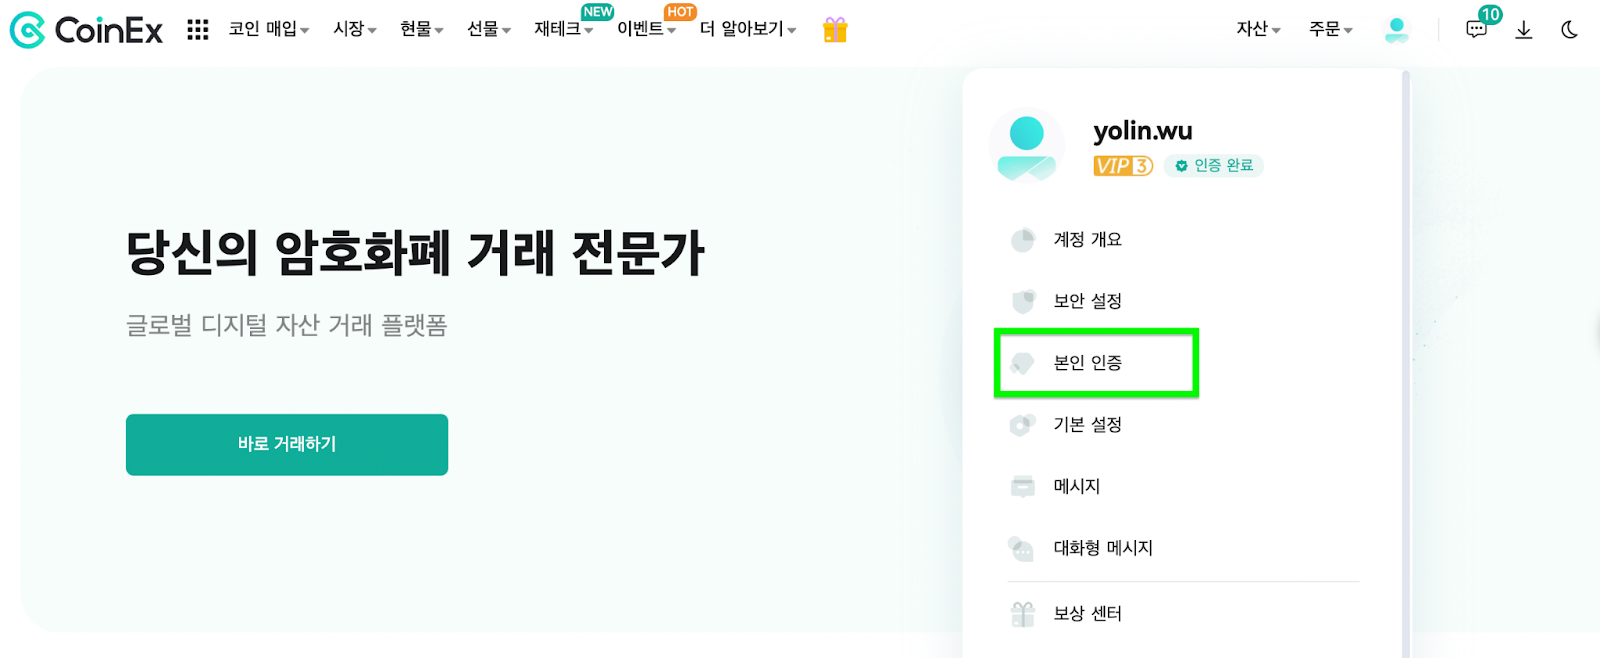Open the 이벤트 menu with HOT label
1600x658 pixels.
(x=642, y=30)
